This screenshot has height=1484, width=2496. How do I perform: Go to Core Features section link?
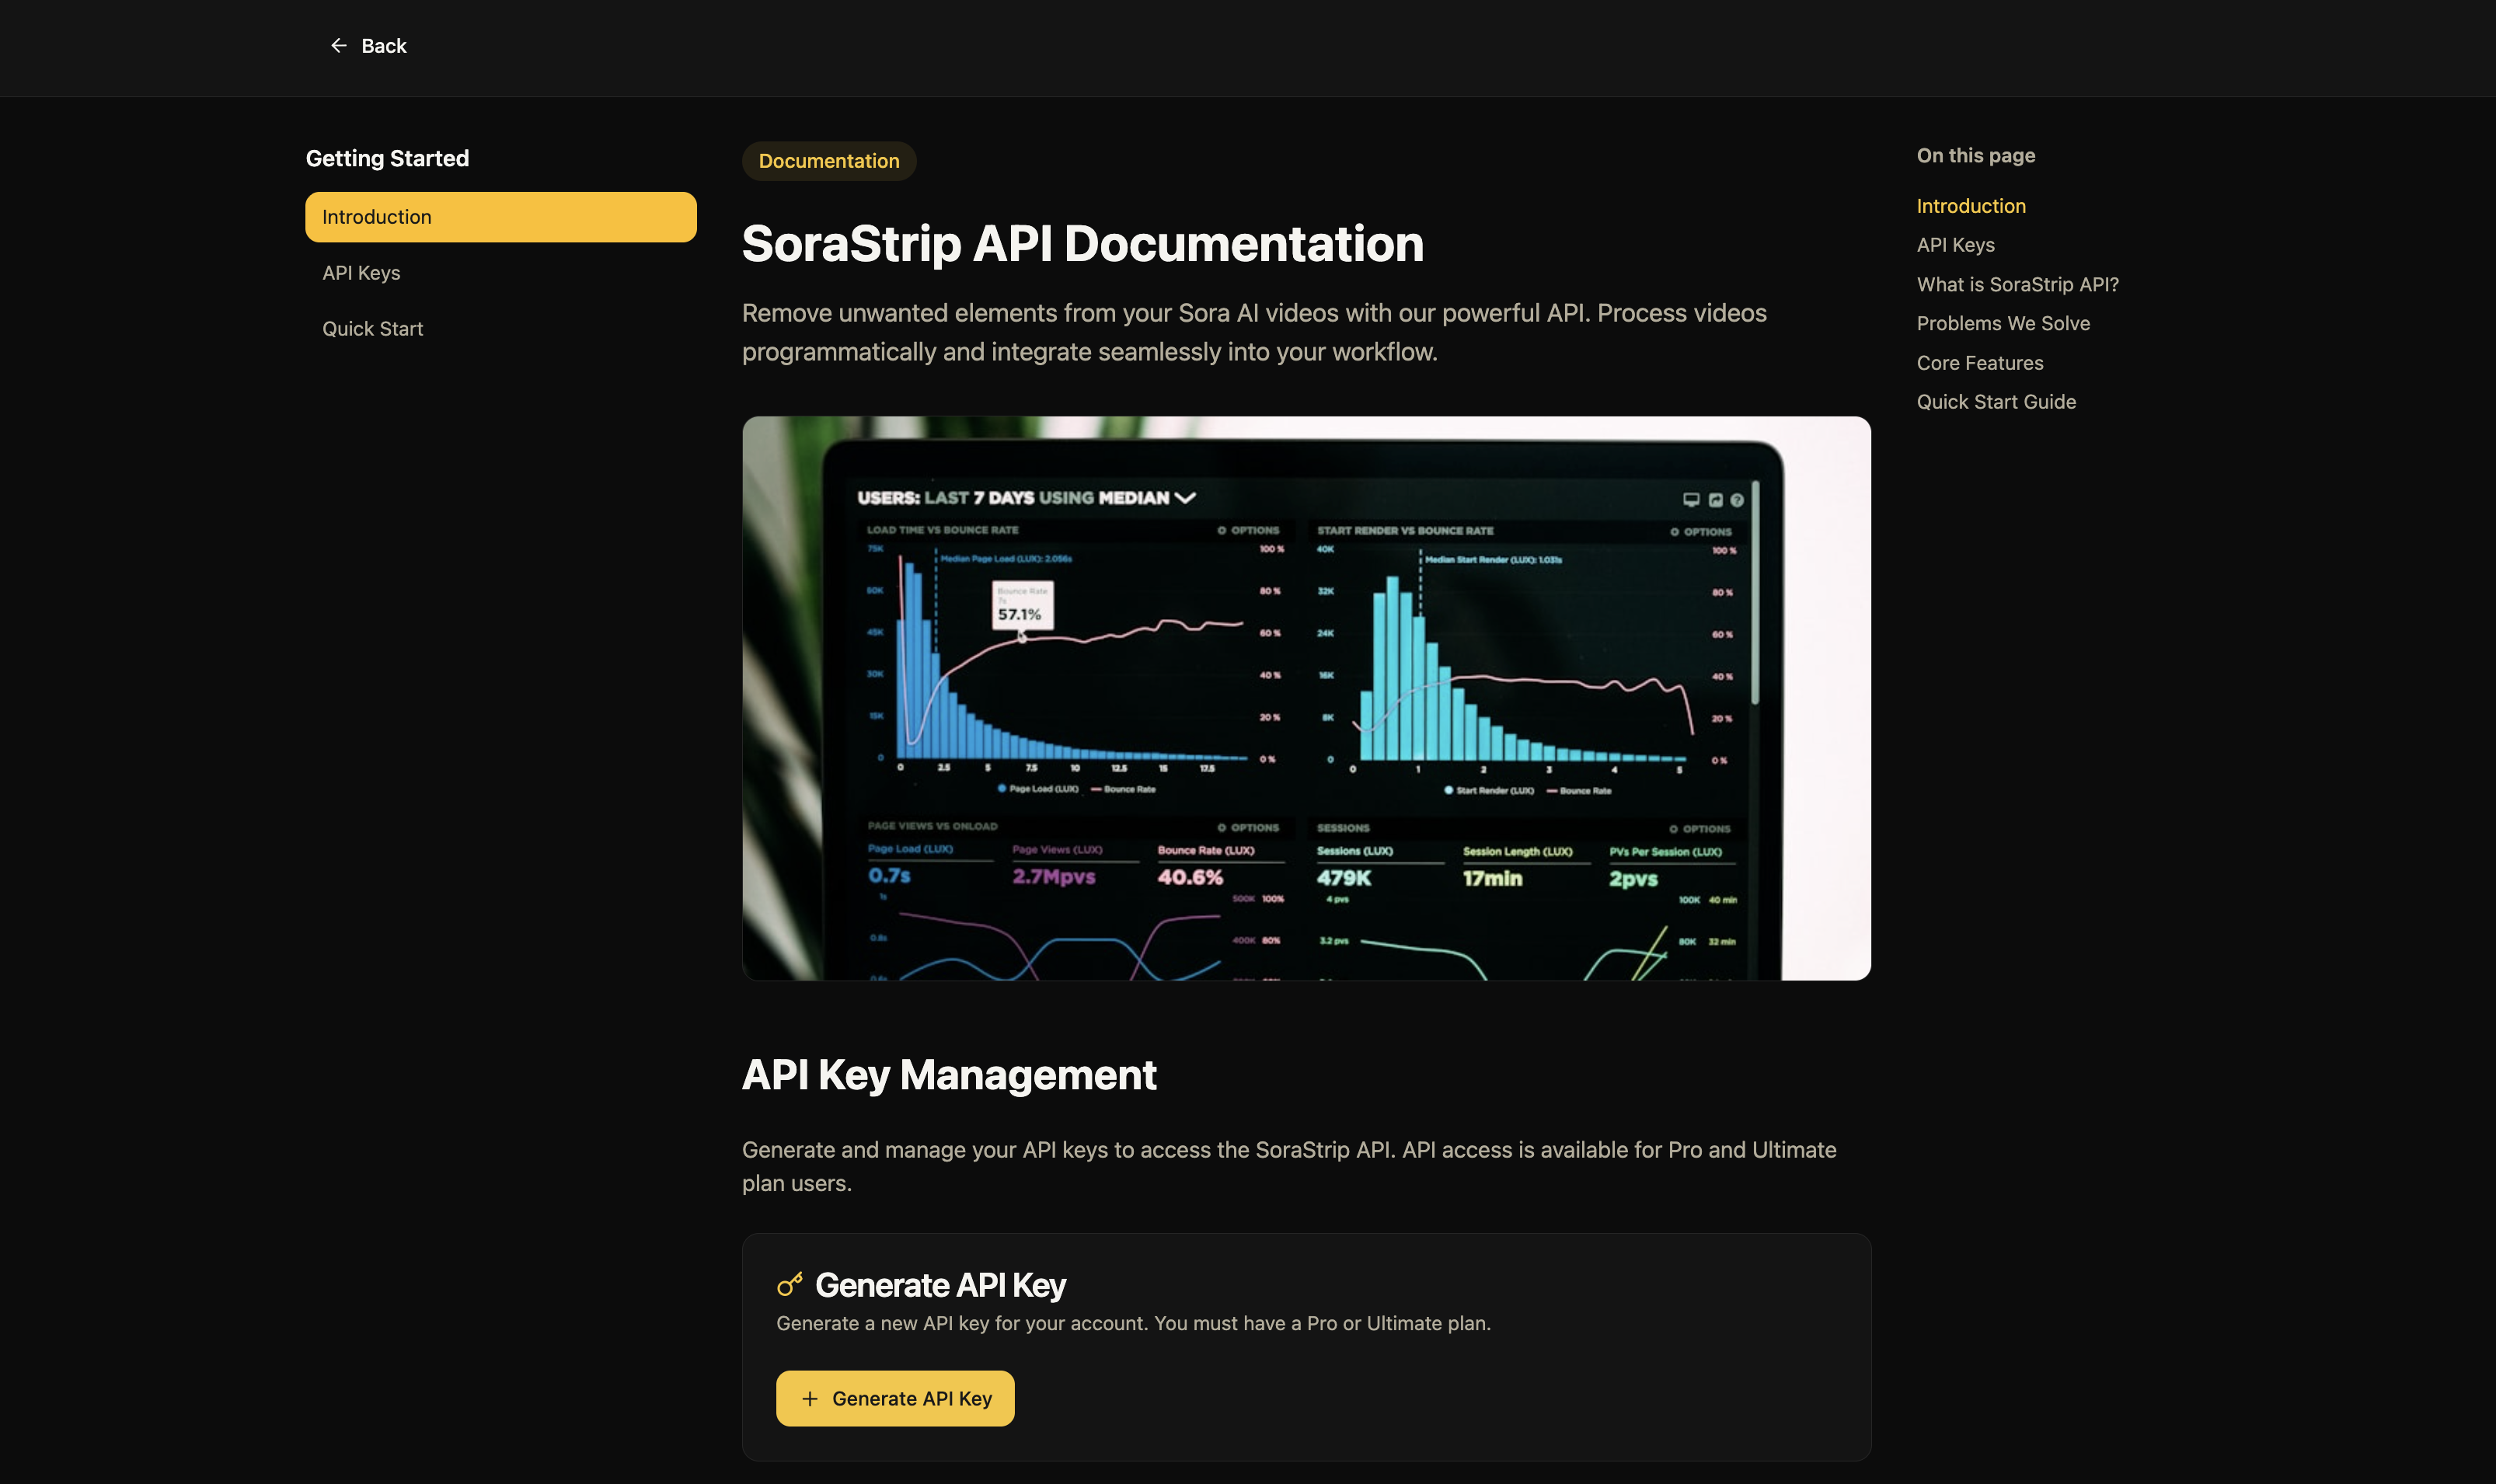click(x=1979, y=363)
